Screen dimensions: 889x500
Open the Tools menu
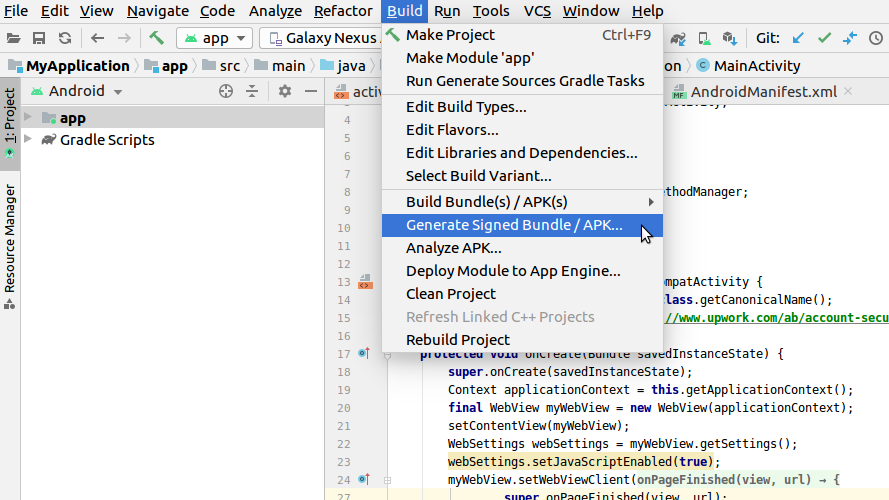click(491, 11)
